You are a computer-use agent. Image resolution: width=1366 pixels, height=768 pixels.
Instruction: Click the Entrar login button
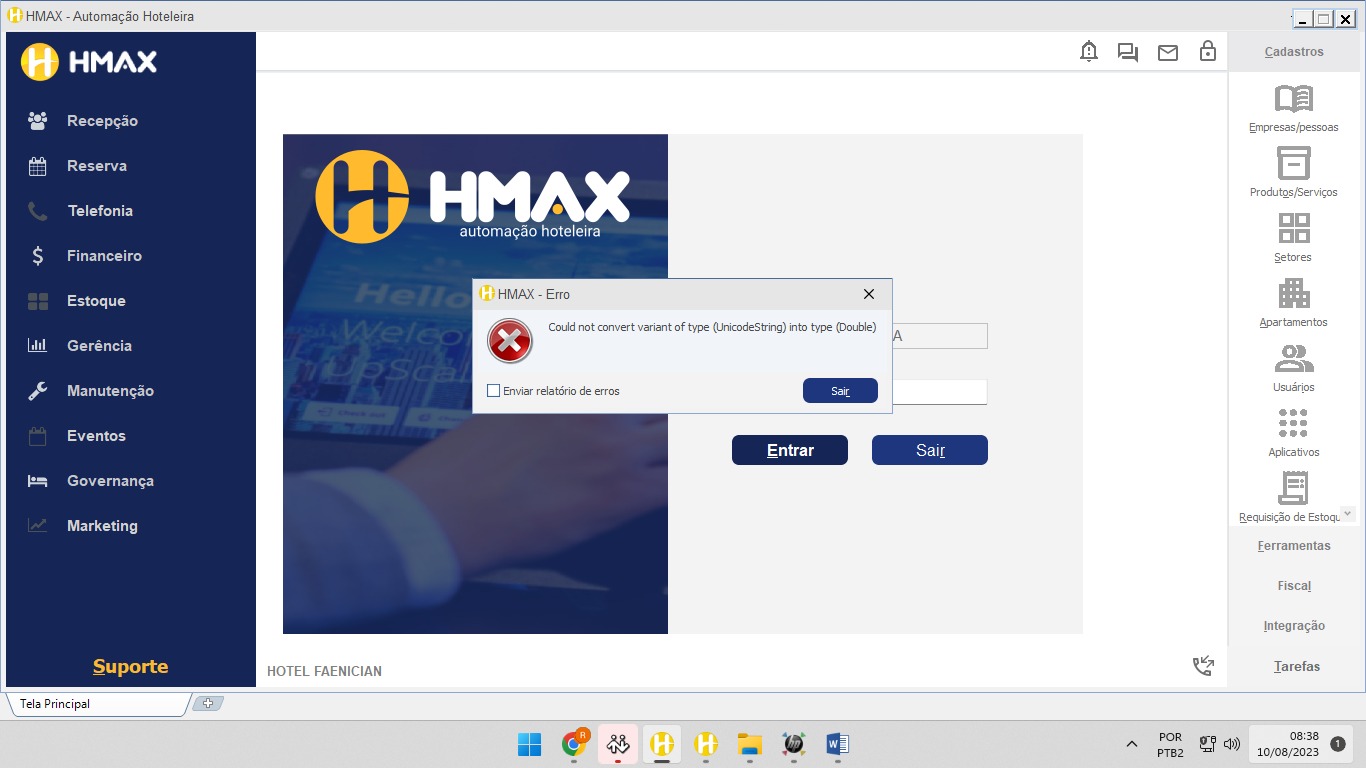coord(789,450)
